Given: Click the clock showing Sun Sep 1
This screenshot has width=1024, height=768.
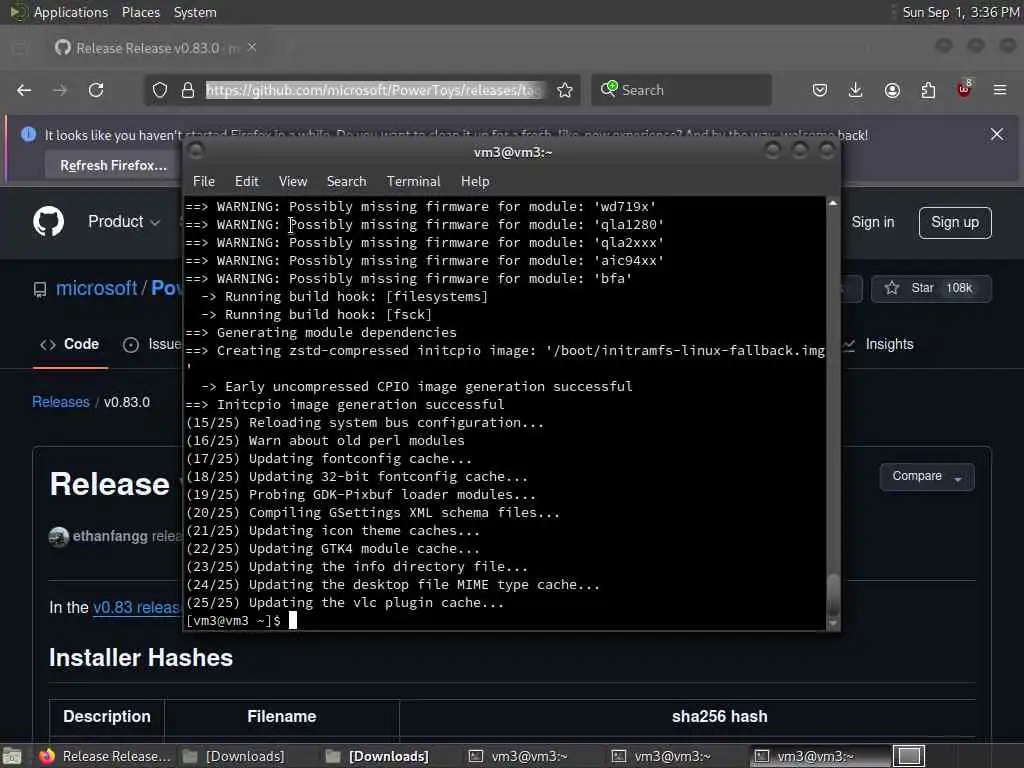Looking at the screenshot, I should [960, 12].
